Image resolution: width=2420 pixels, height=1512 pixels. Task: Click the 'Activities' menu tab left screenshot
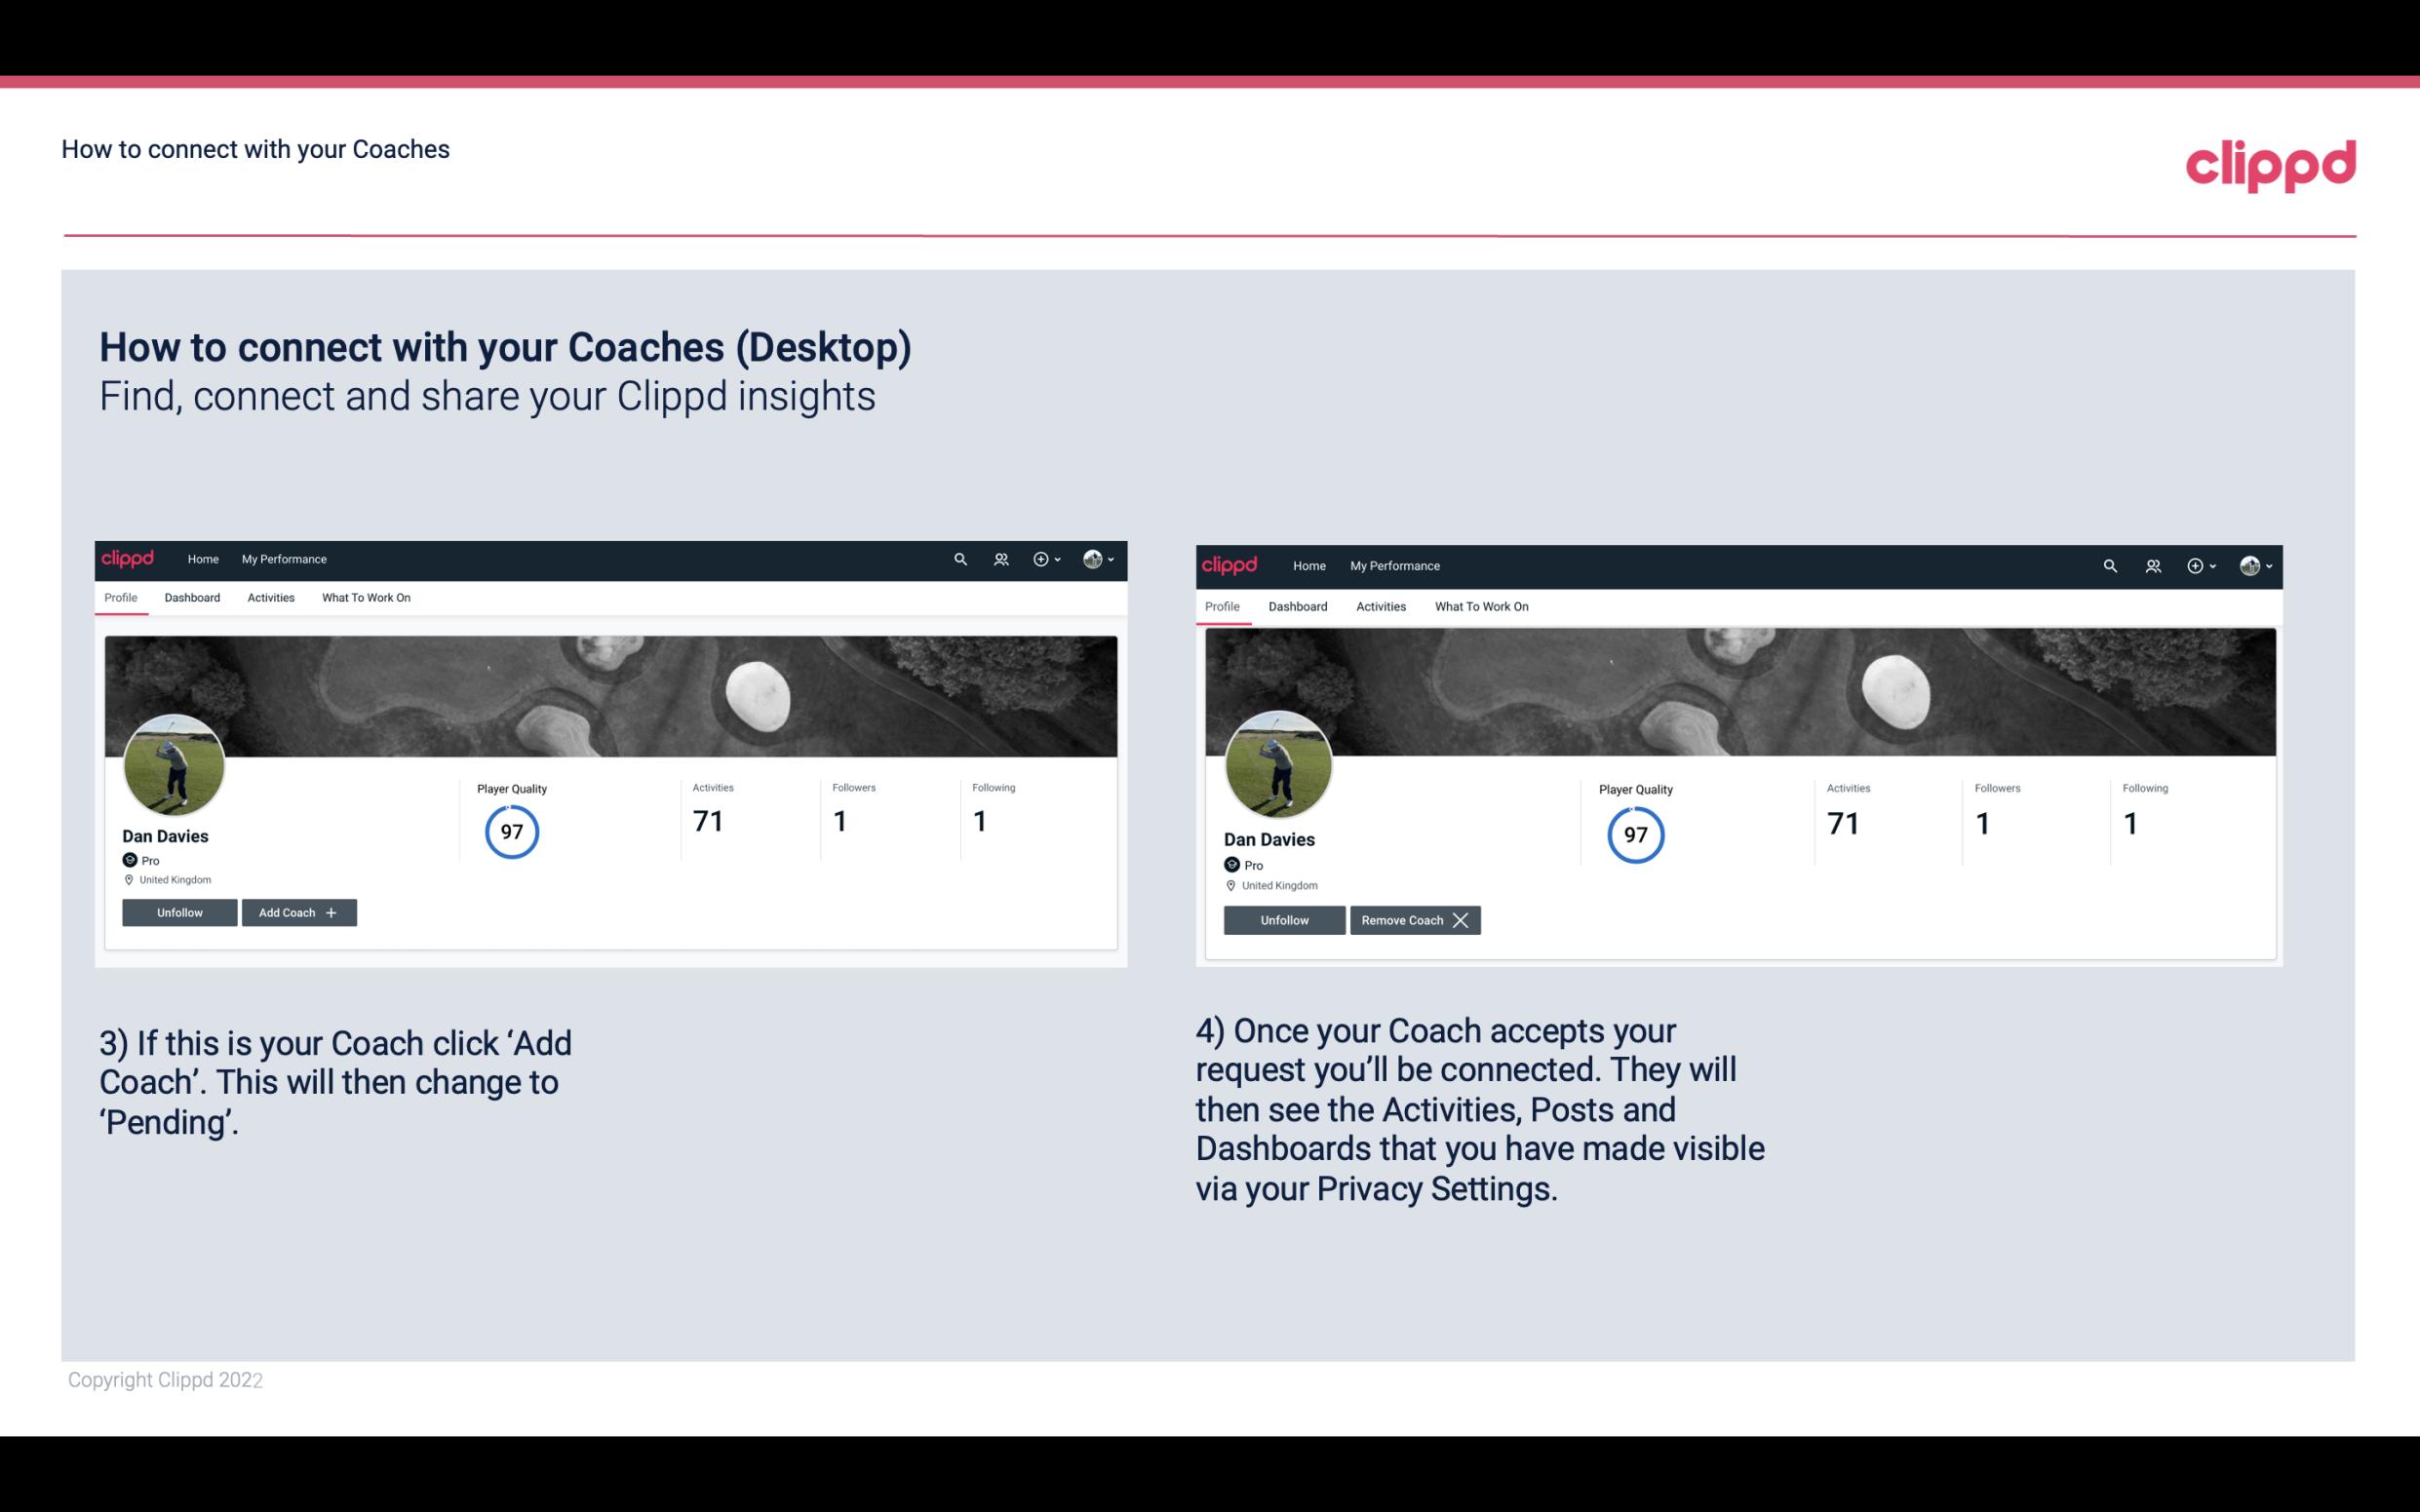pos(270,598)
